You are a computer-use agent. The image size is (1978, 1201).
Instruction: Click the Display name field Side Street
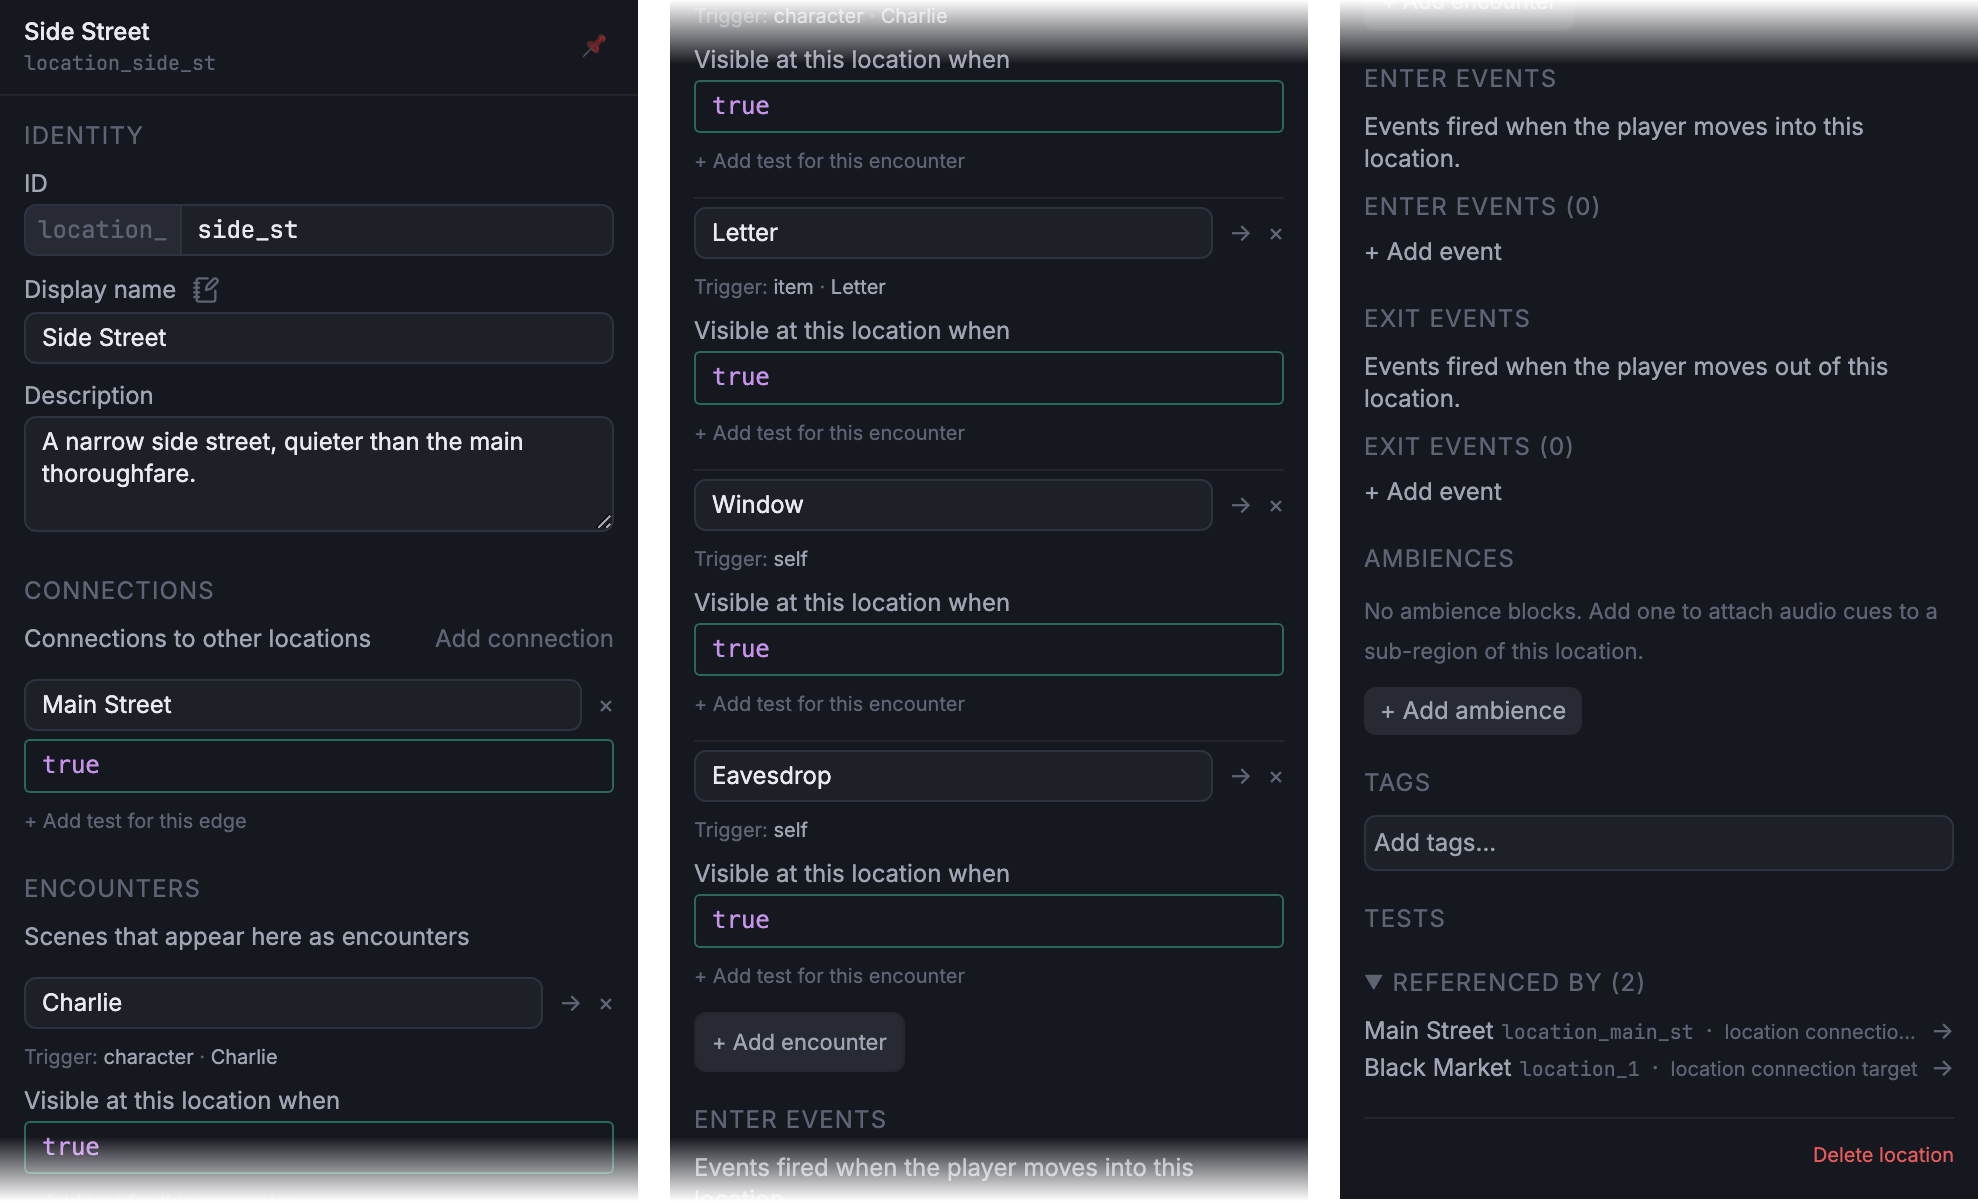pos(319,338)
